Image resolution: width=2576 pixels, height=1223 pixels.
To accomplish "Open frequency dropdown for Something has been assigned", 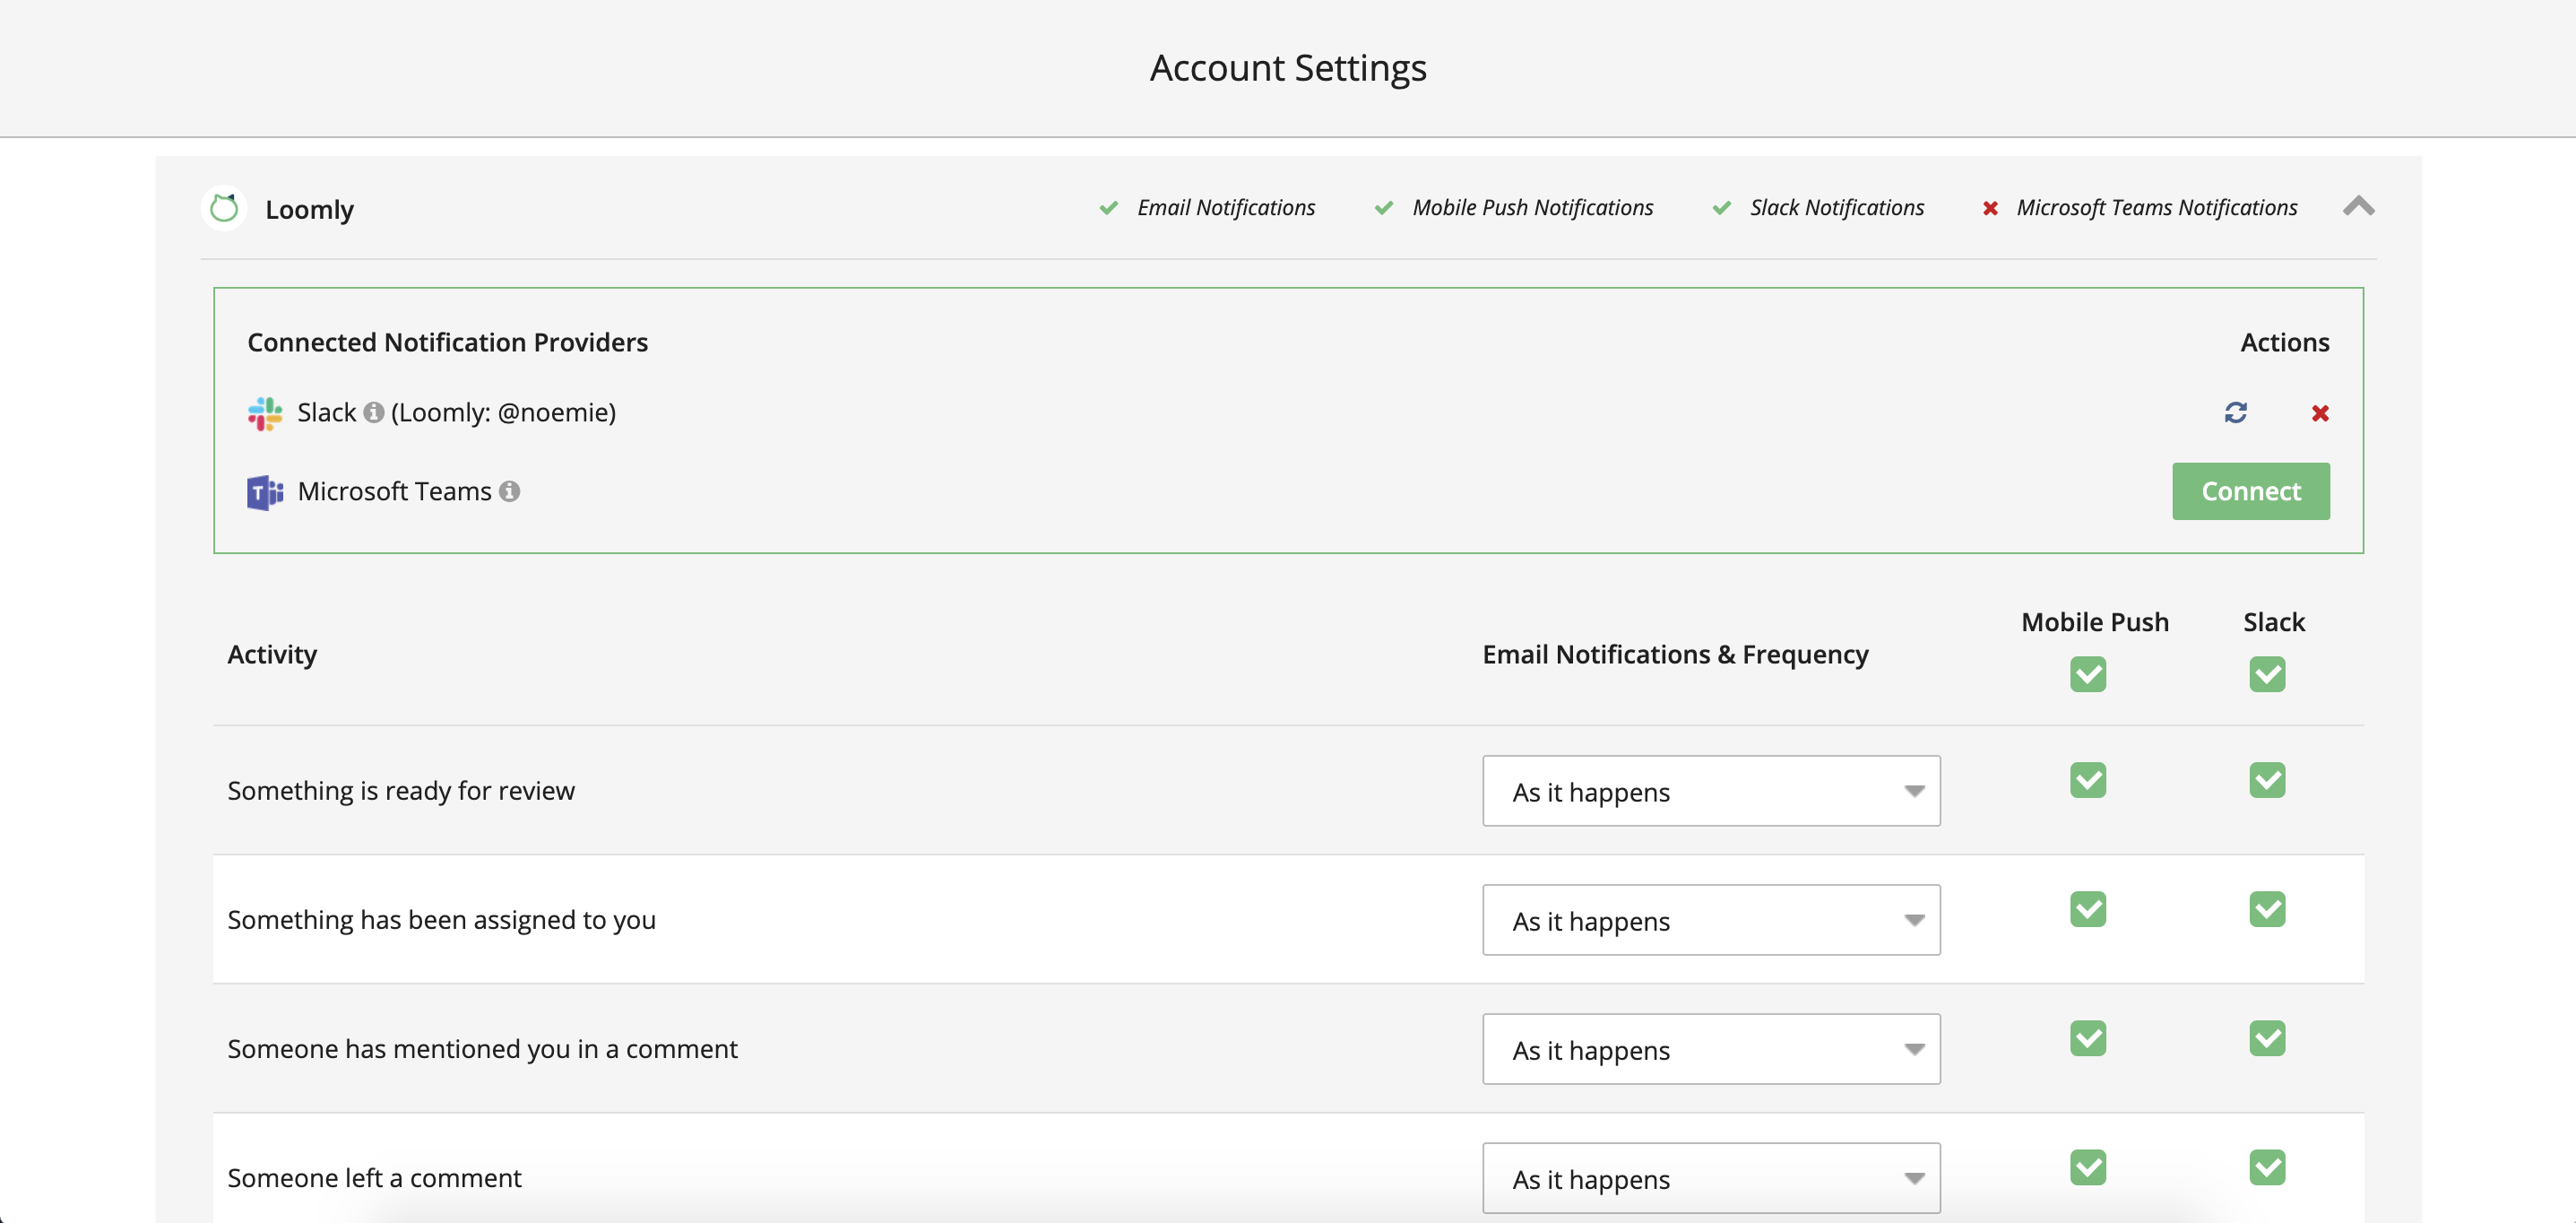I will point(1710,920).
